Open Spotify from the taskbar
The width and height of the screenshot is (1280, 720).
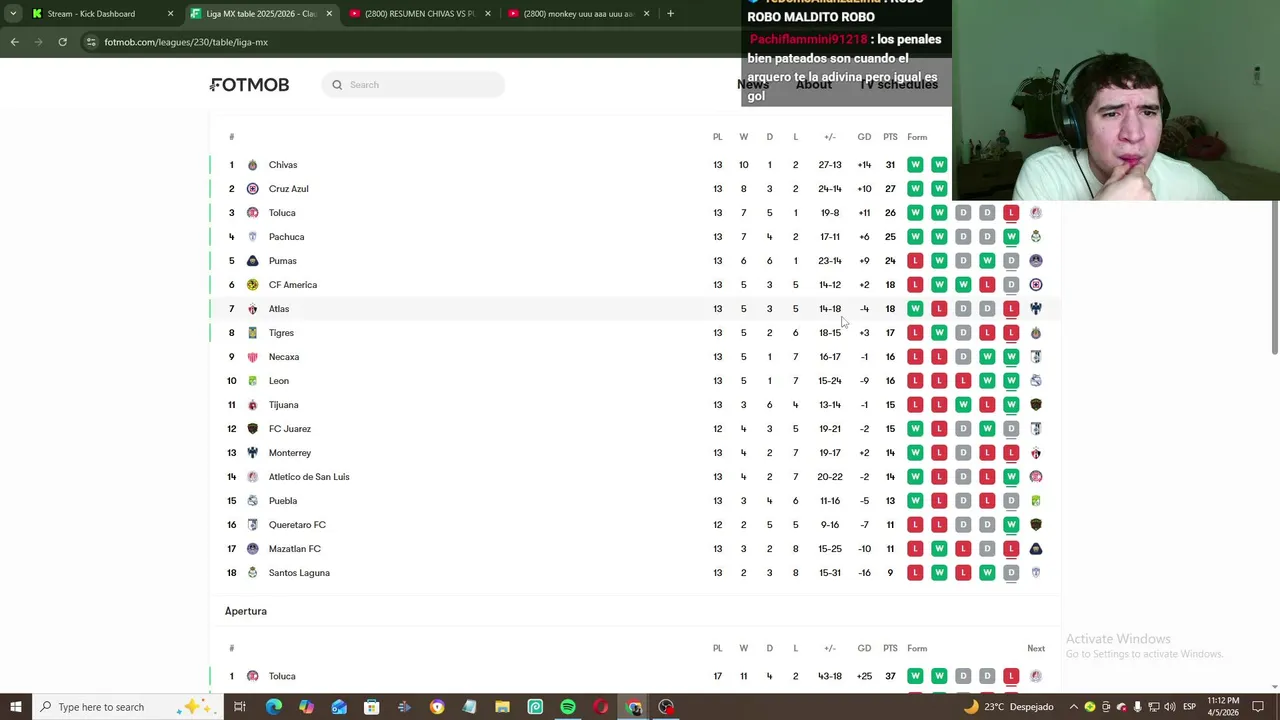pos(568,707)
